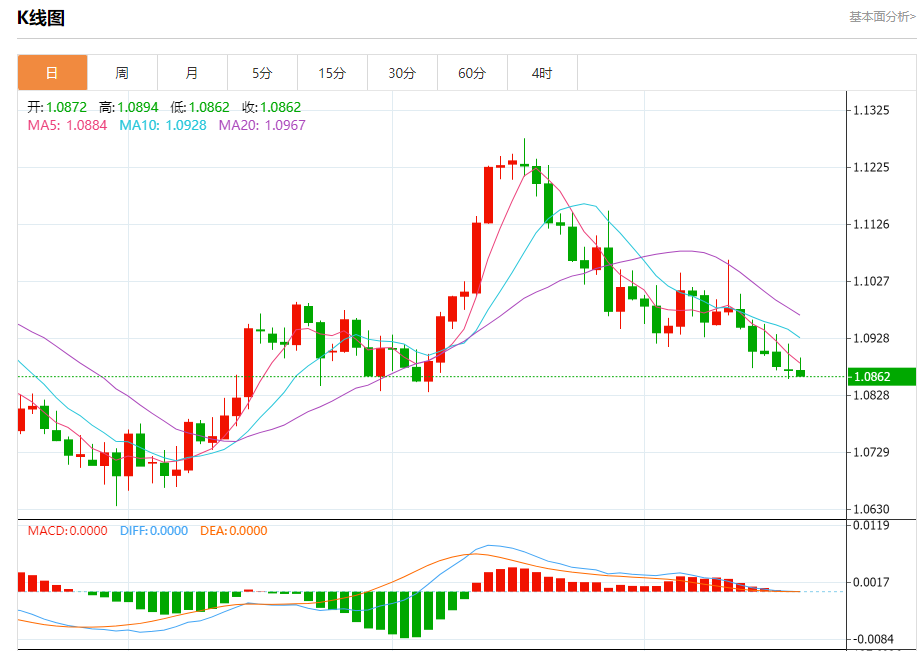Click the 1.1027 price axis label
The width and height of the screenshot is (923, 651).
coord(872,281)
